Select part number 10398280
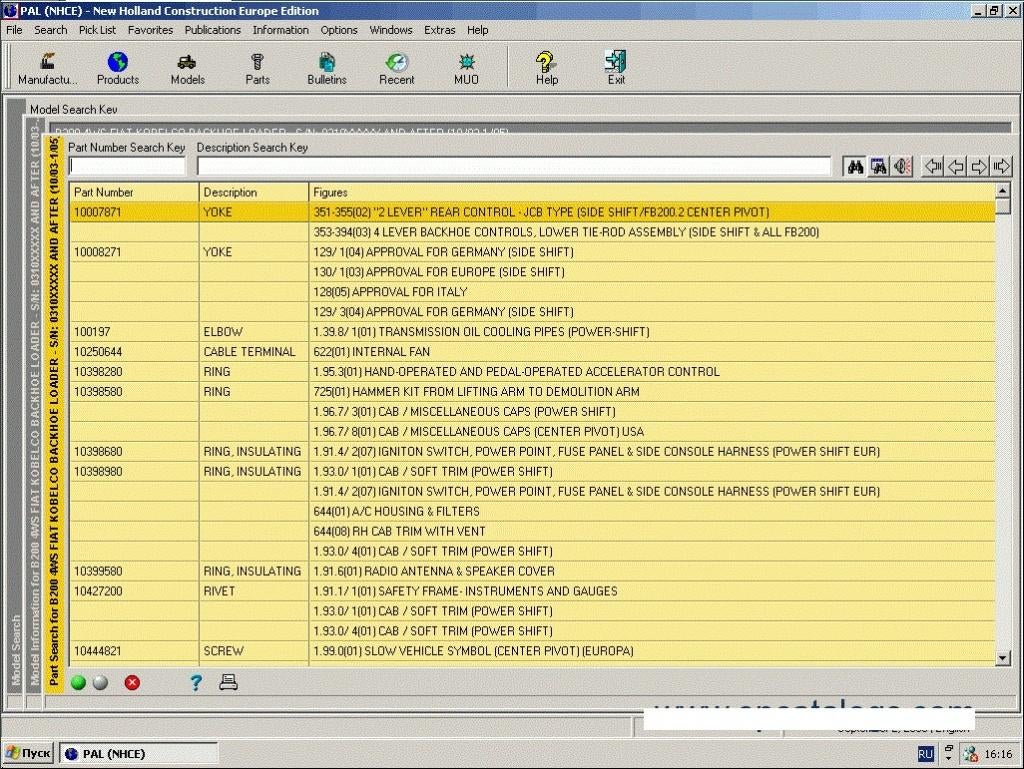 (x=97, y=371)
